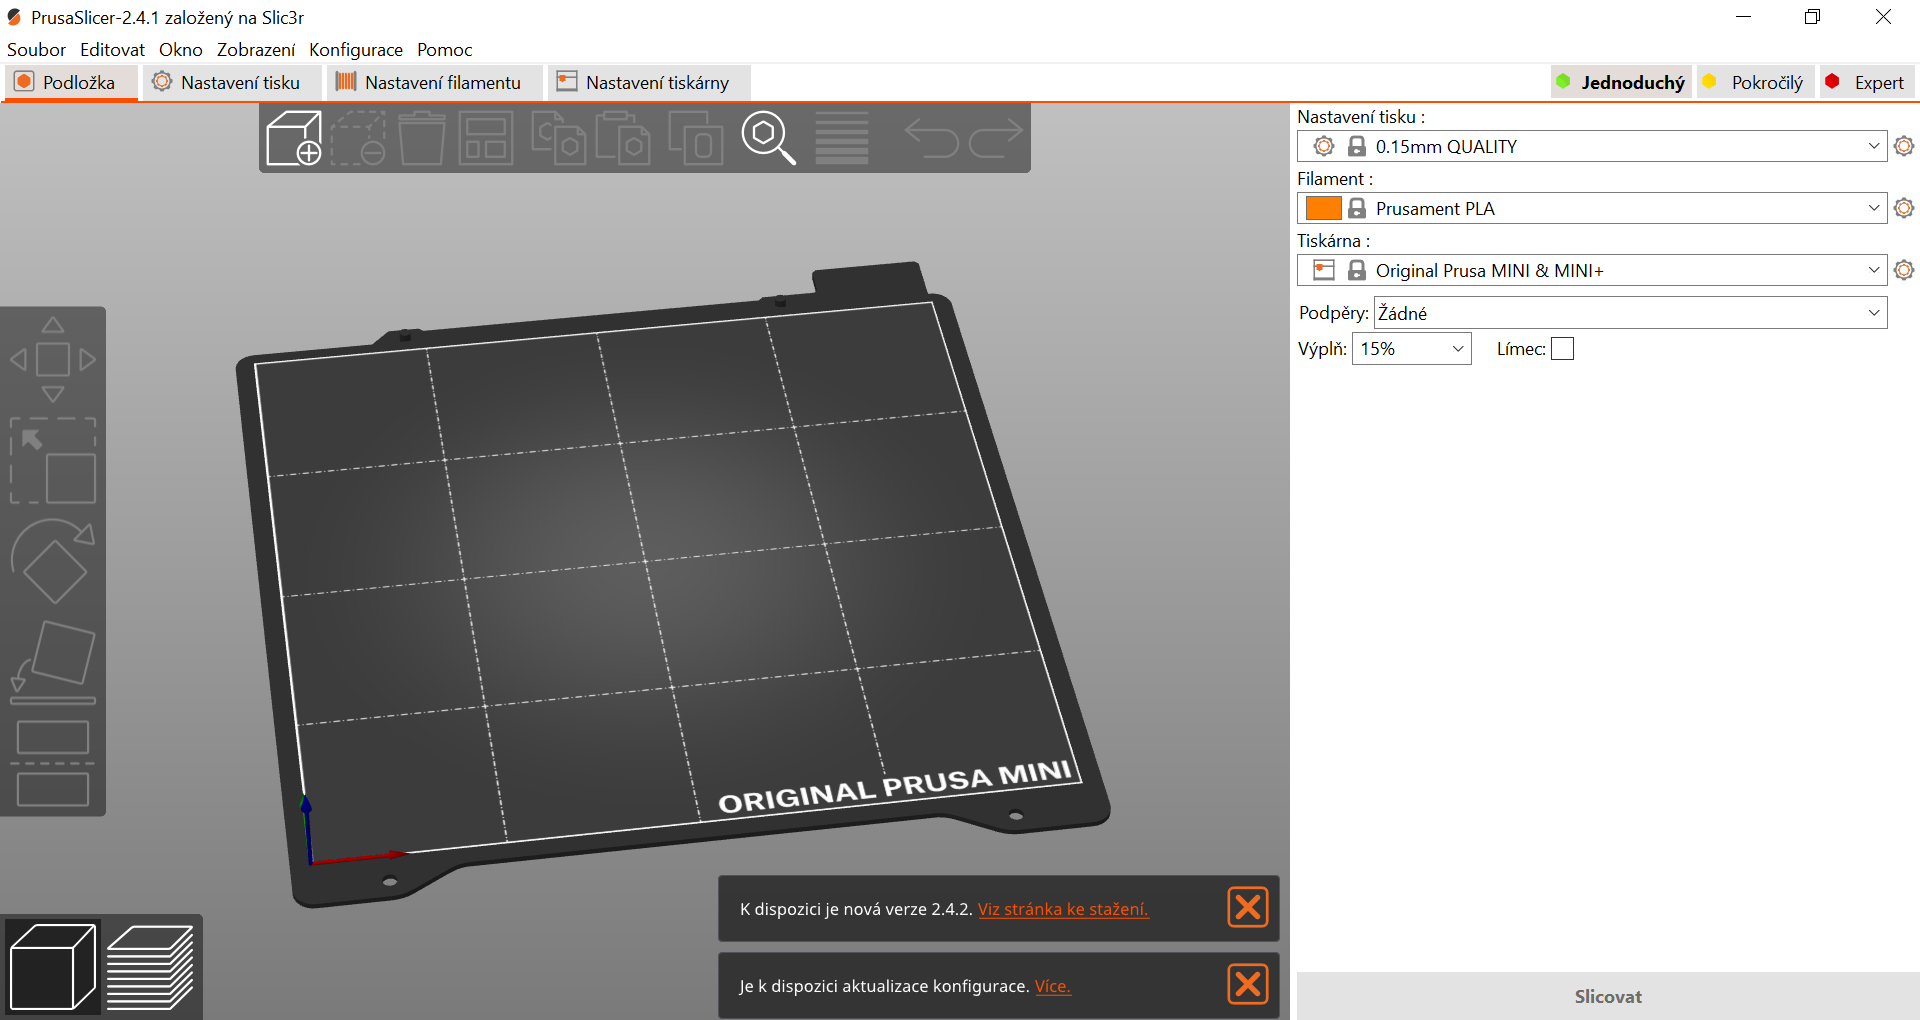1920x1020 pixels.
Task: Click the Undo arrow icon
Action: click(931, 138)
